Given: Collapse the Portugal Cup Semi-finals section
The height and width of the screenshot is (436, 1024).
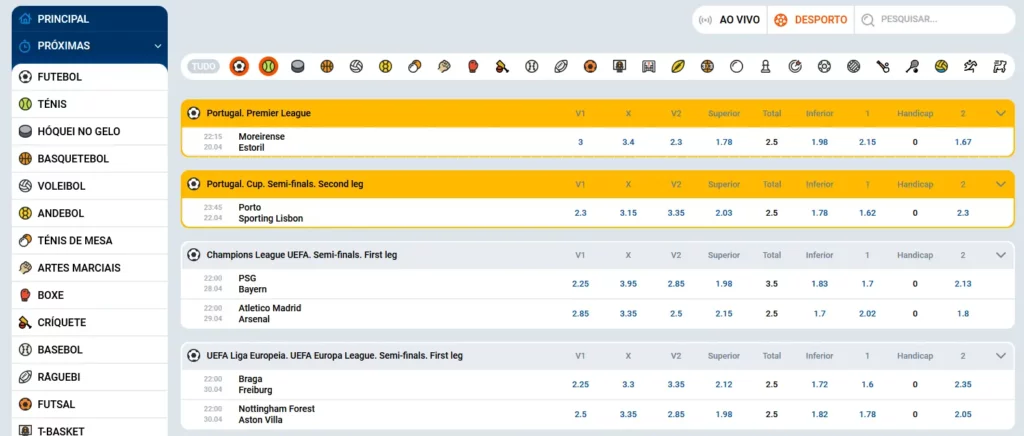Looking at the screenshot, I should 1000,184.
